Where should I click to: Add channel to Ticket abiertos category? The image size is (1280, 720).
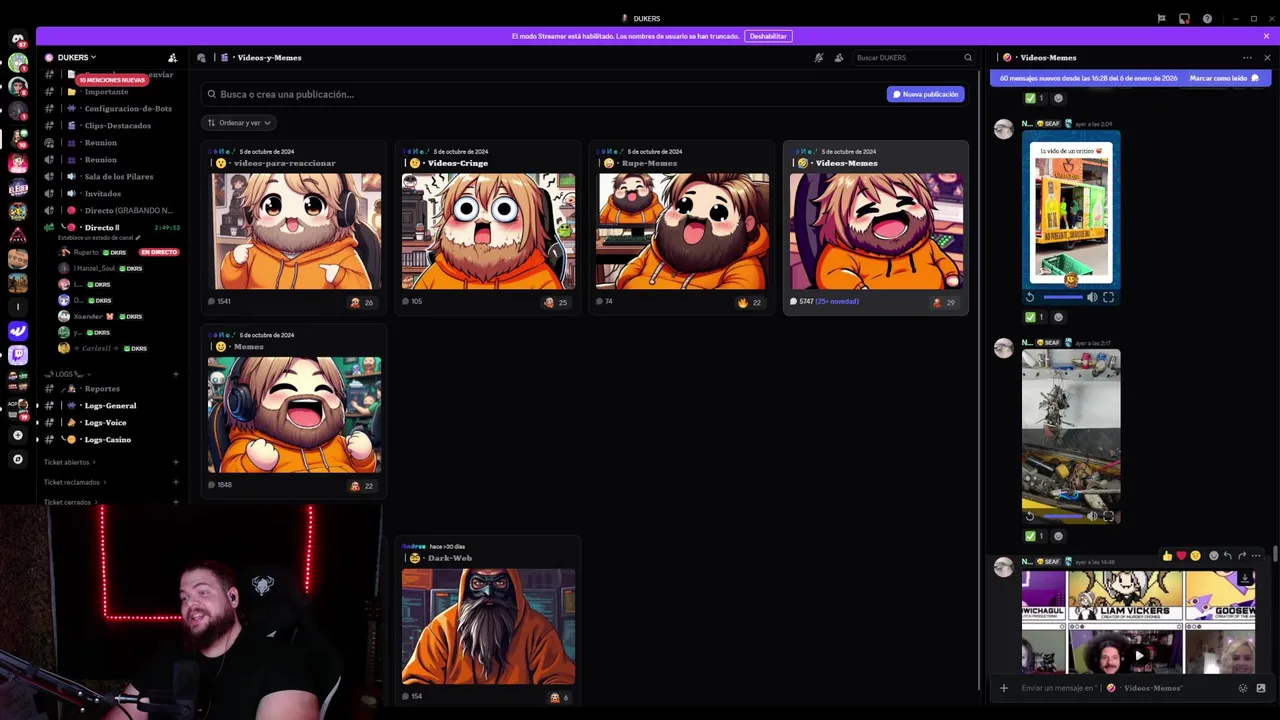(176, 462)
